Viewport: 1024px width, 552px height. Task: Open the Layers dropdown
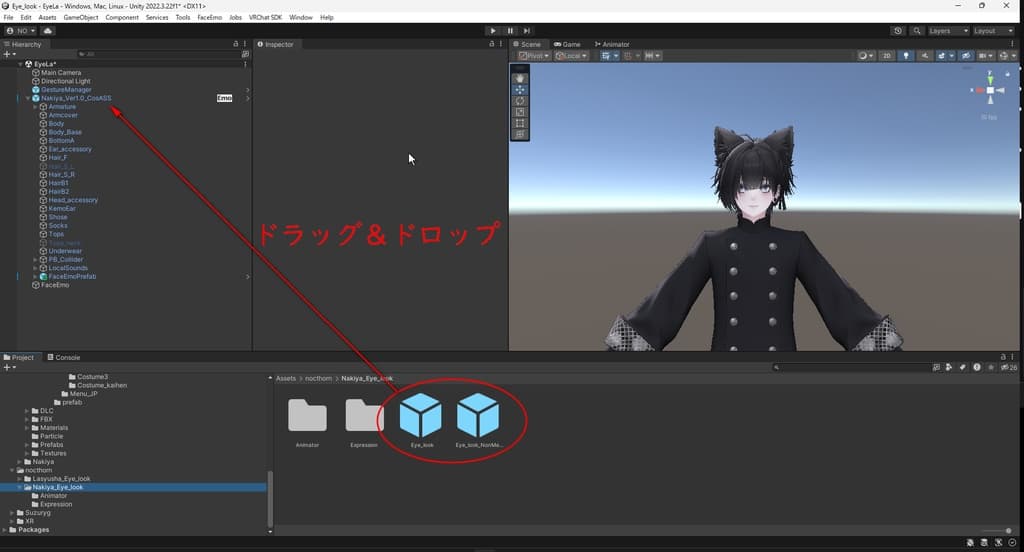pos(948,31)
